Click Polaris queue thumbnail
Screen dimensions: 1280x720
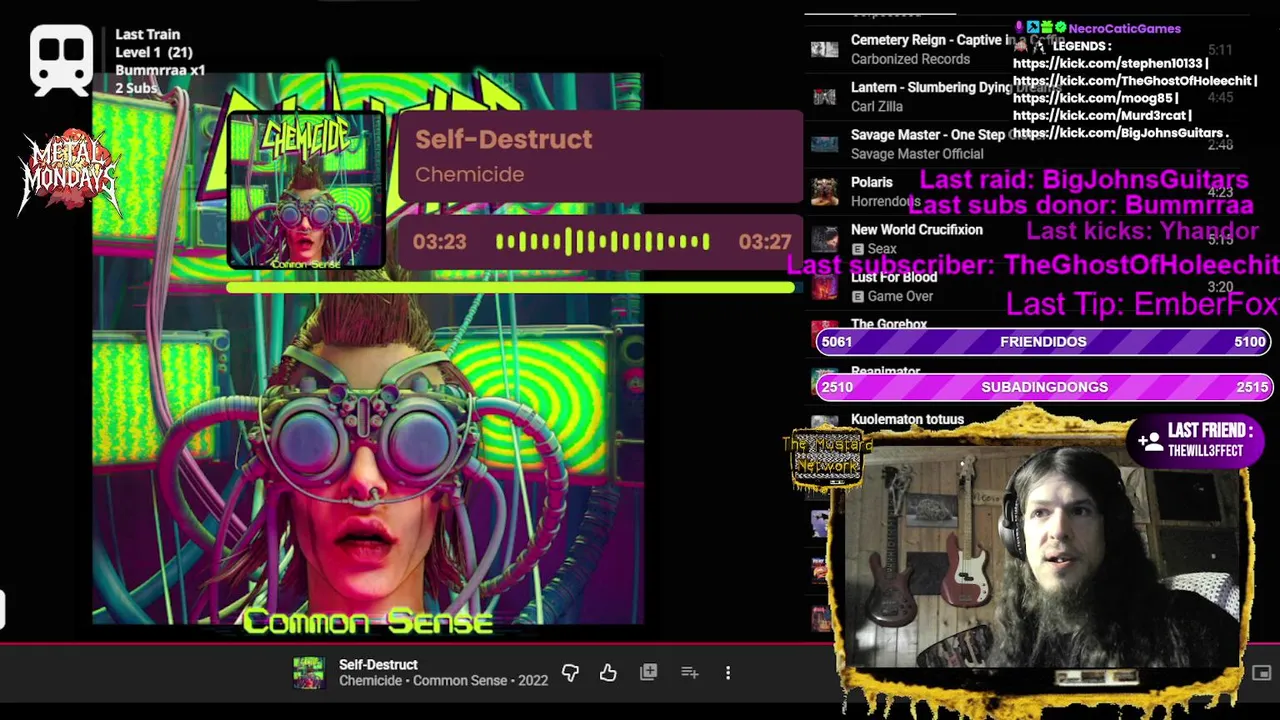[824, 190]
